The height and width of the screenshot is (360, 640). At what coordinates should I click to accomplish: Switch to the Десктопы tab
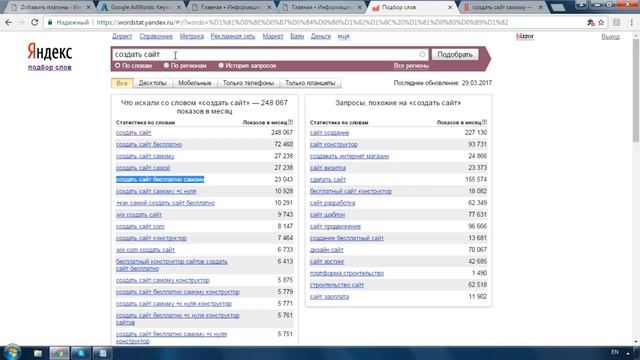coord(153,83)
